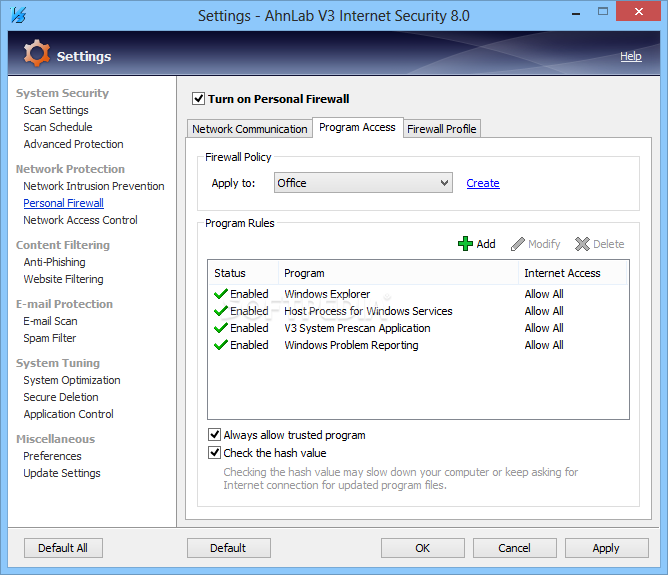
Task: Click the Cancel button
Action: (515, 548)
